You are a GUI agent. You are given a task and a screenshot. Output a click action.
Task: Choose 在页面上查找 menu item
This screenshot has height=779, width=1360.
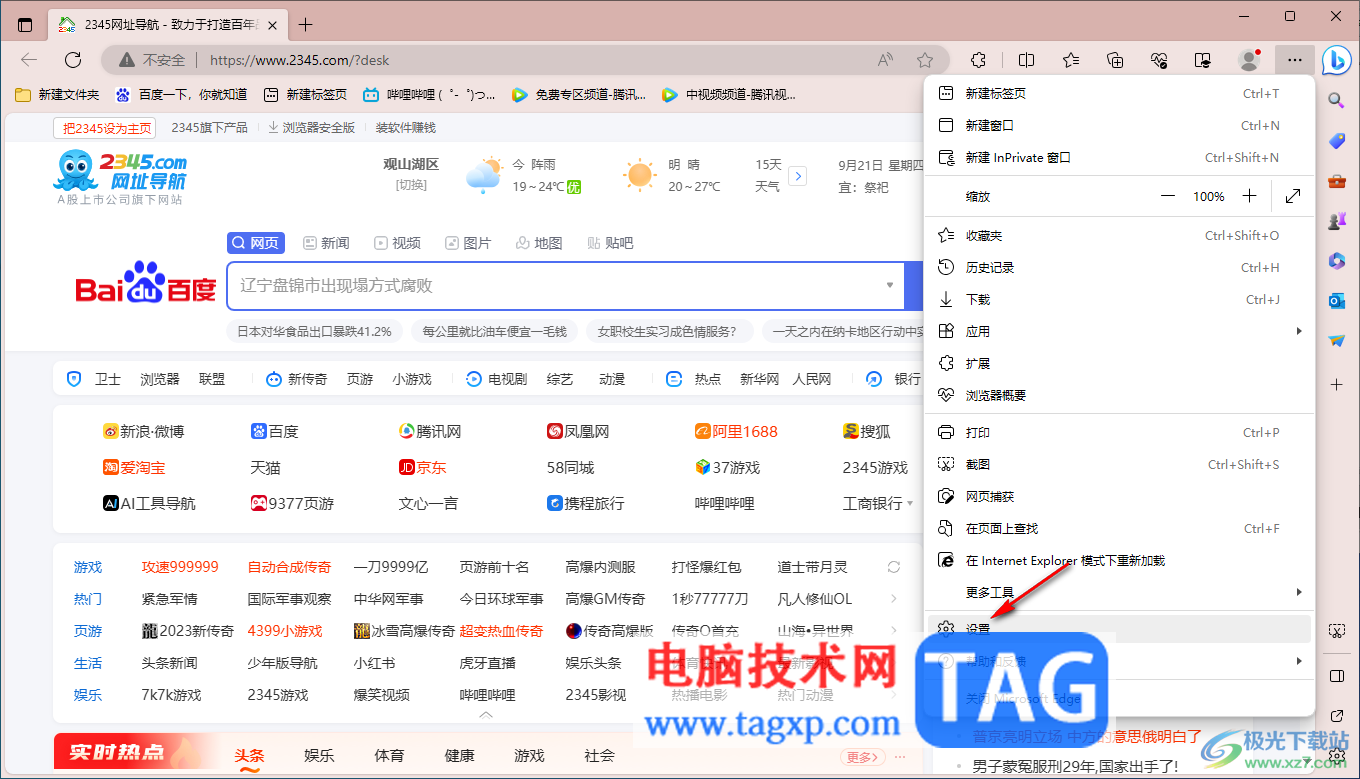tap(1119, 528)
